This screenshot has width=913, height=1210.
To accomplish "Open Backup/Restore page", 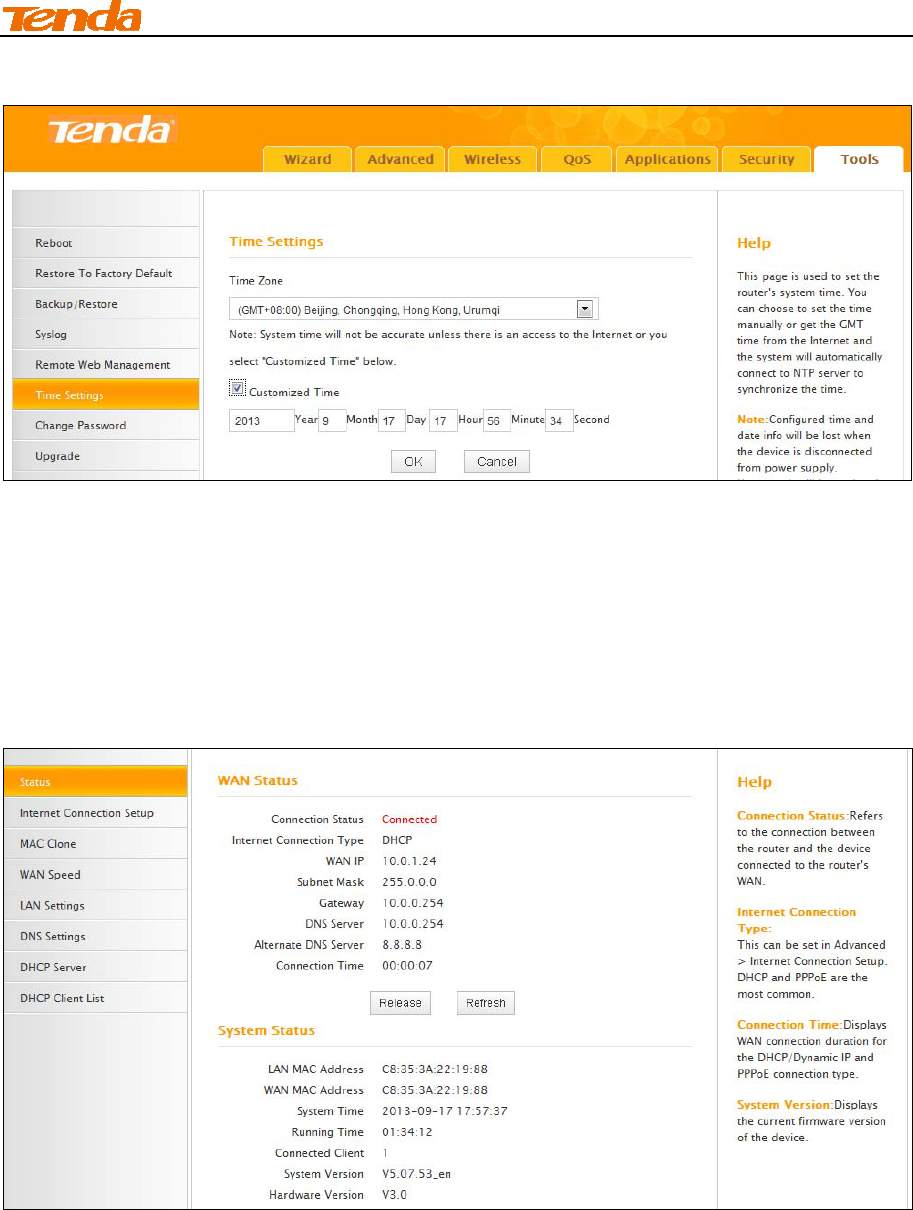I will 106,304.
